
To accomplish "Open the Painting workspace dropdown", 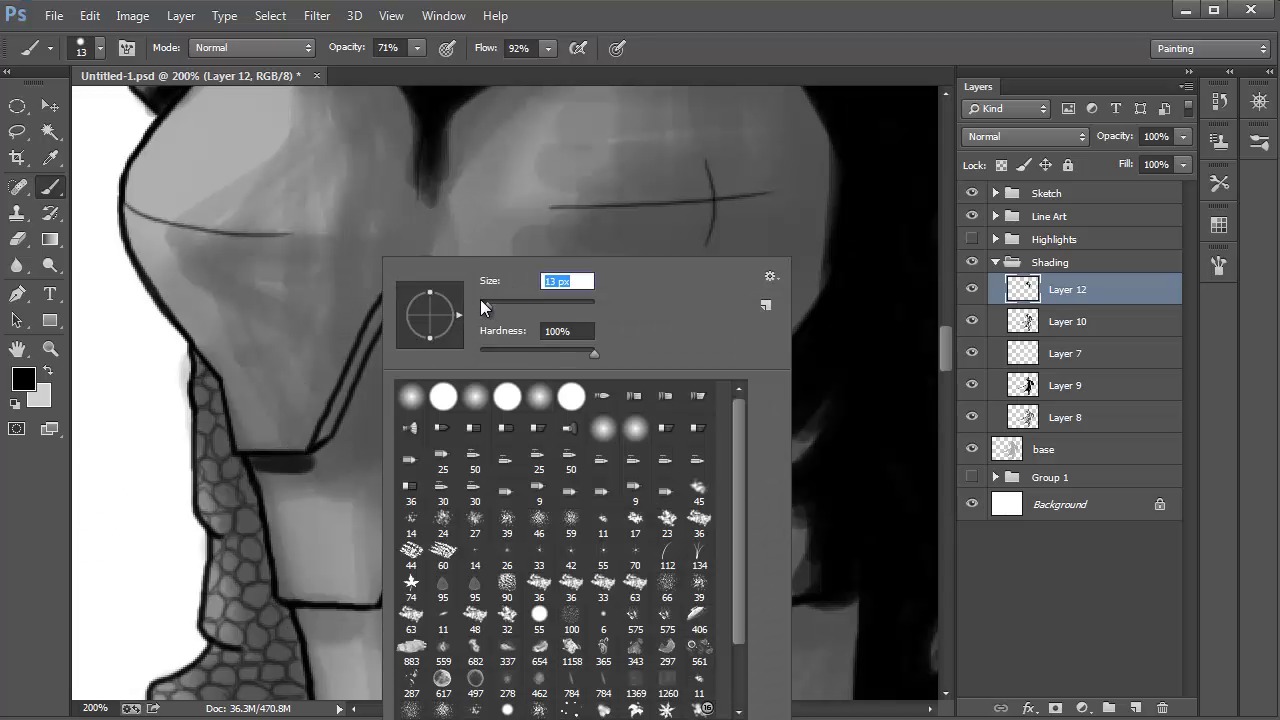I will (x=1210, y=48).
